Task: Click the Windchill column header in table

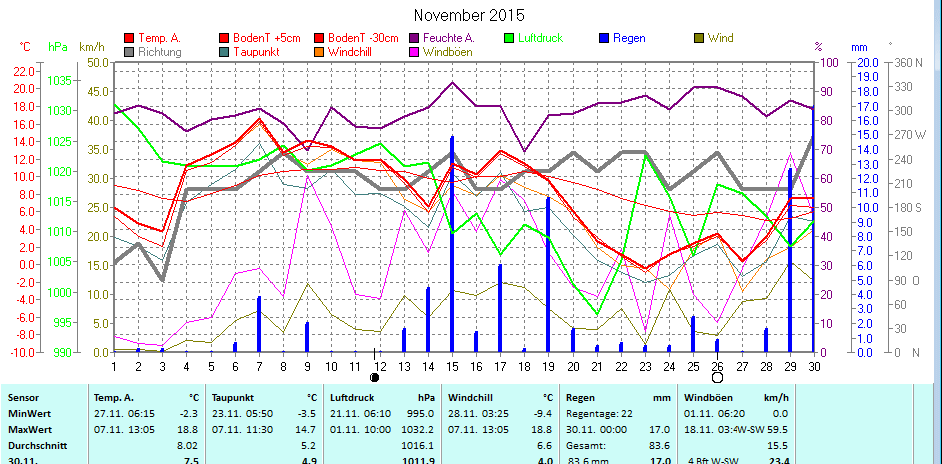Action: (469, 397)
